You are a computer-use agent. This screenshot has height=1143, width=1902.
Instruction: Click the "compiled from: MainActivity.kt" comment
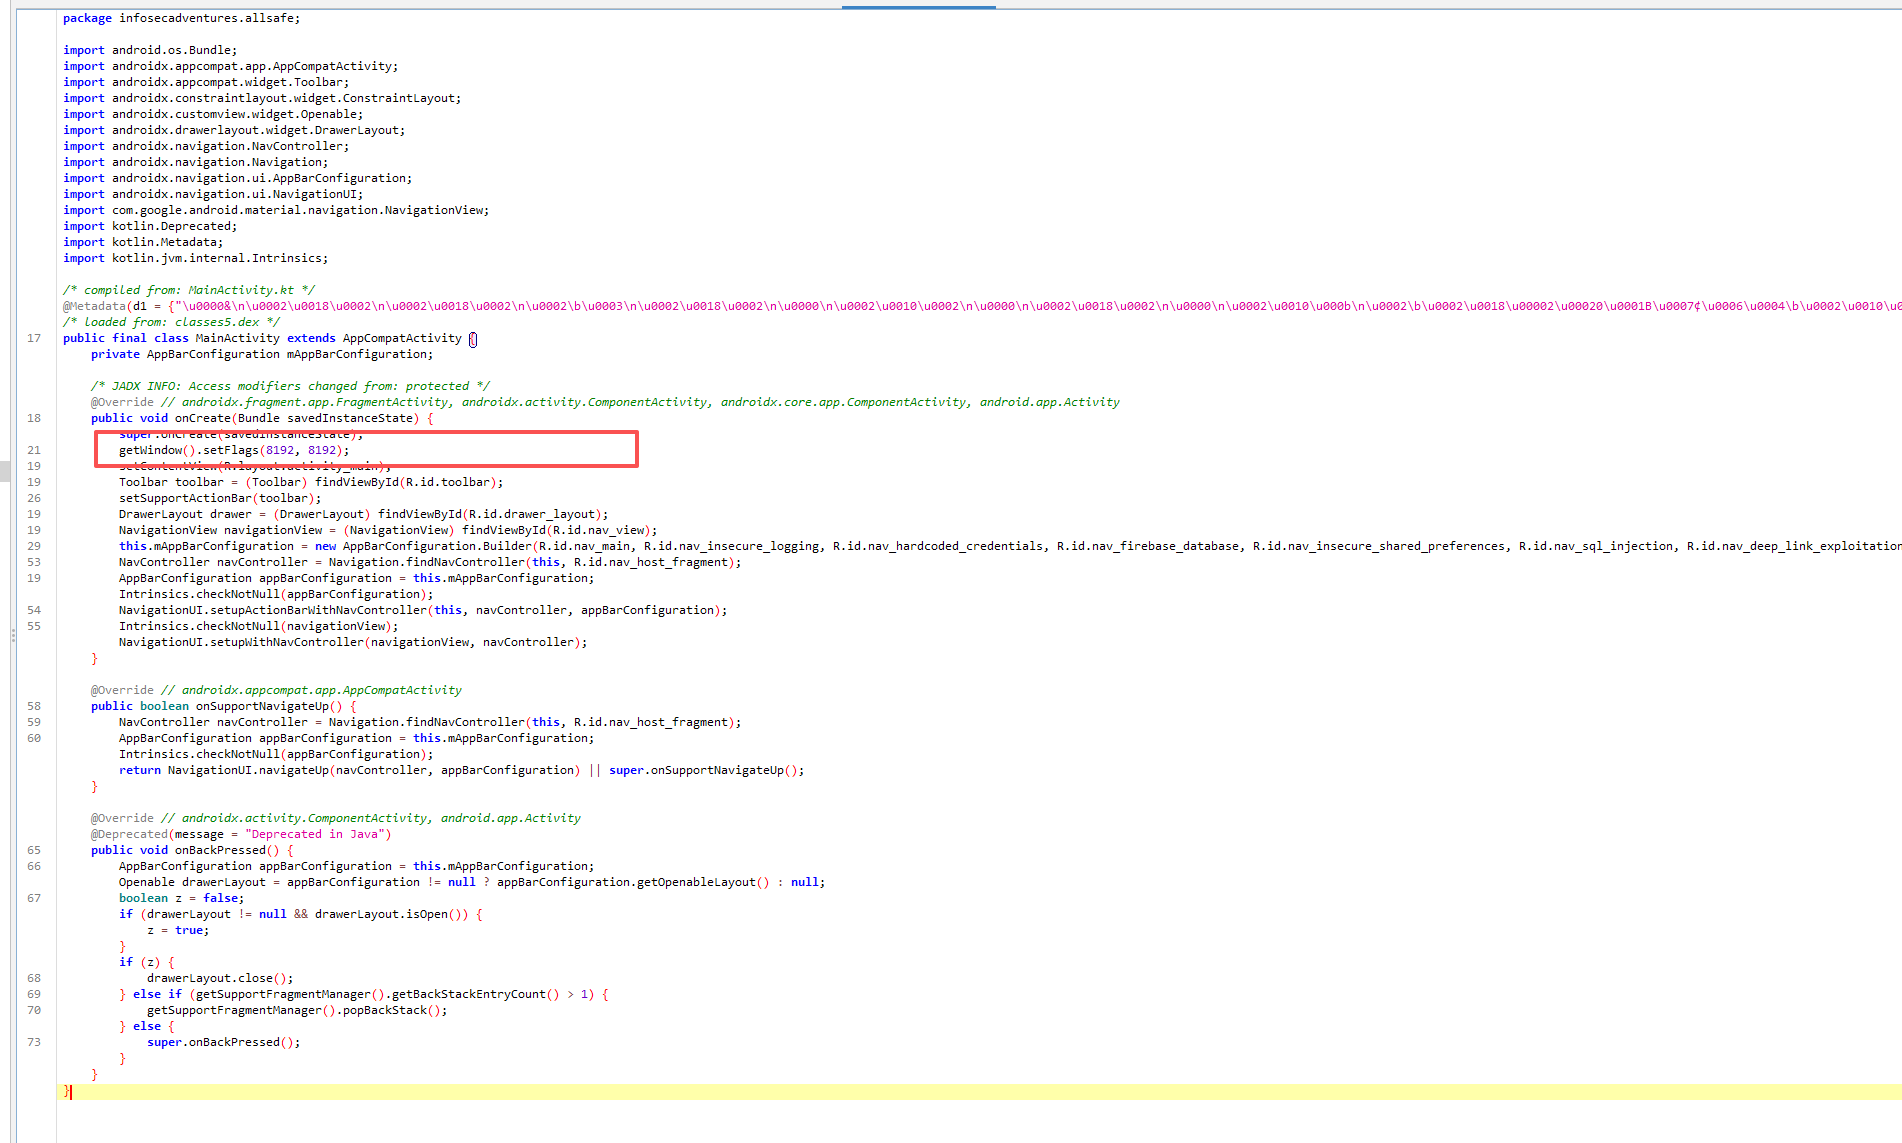tap(189, 290)
